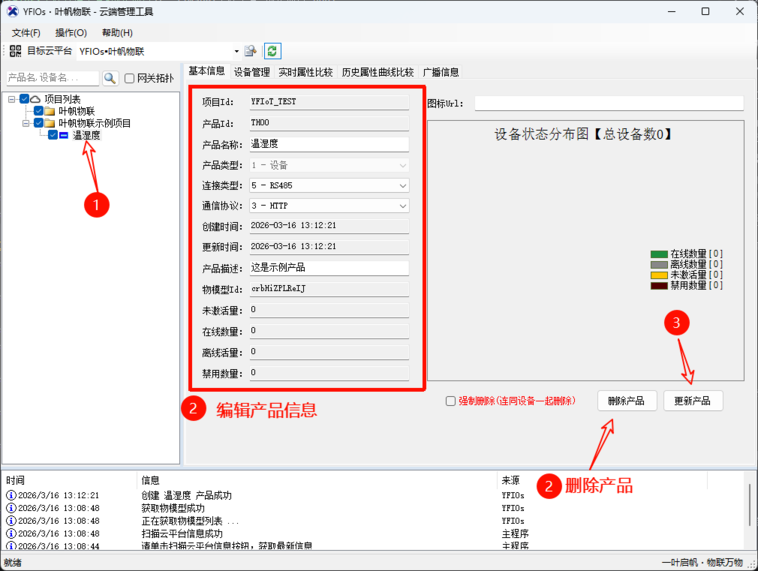Open the 产品类型 dropdown
758x571 pixels.
pyautogui.click(x=403, y=165)
